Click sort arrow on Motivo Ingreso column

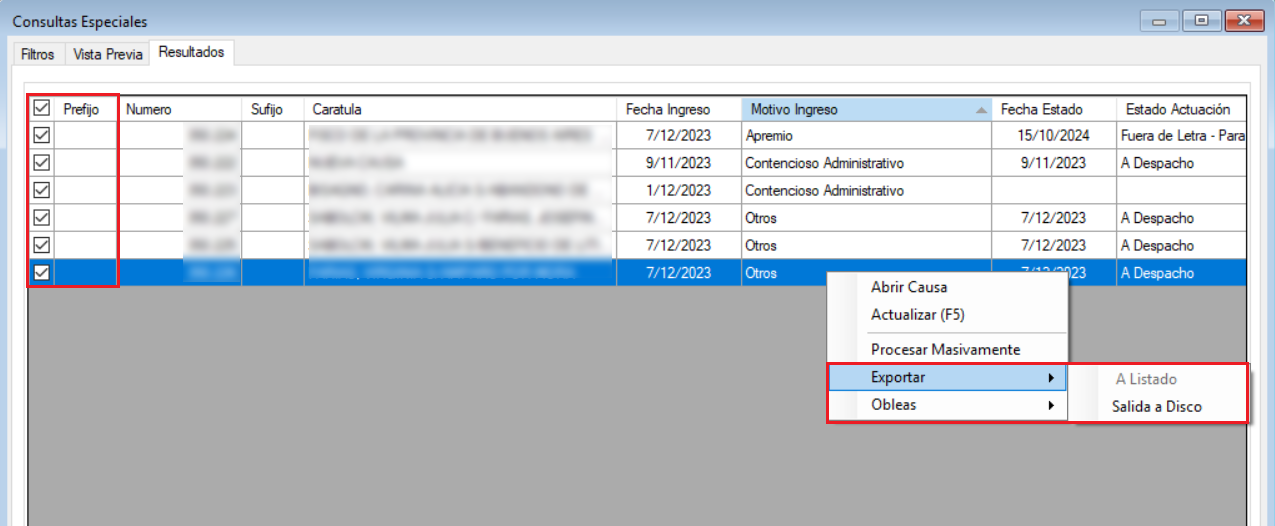981,109
